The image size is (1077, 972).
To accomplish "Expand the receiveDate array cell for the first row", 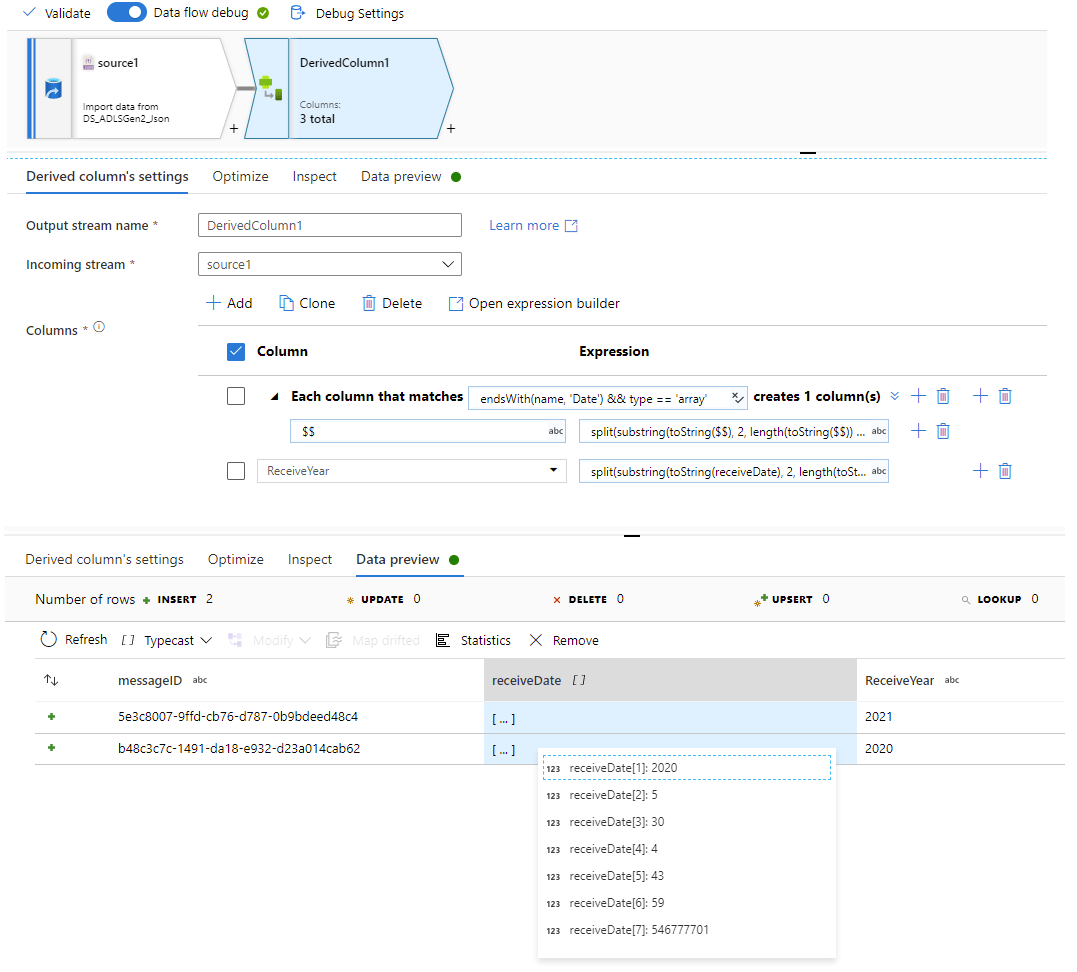I will click(504, 718).
